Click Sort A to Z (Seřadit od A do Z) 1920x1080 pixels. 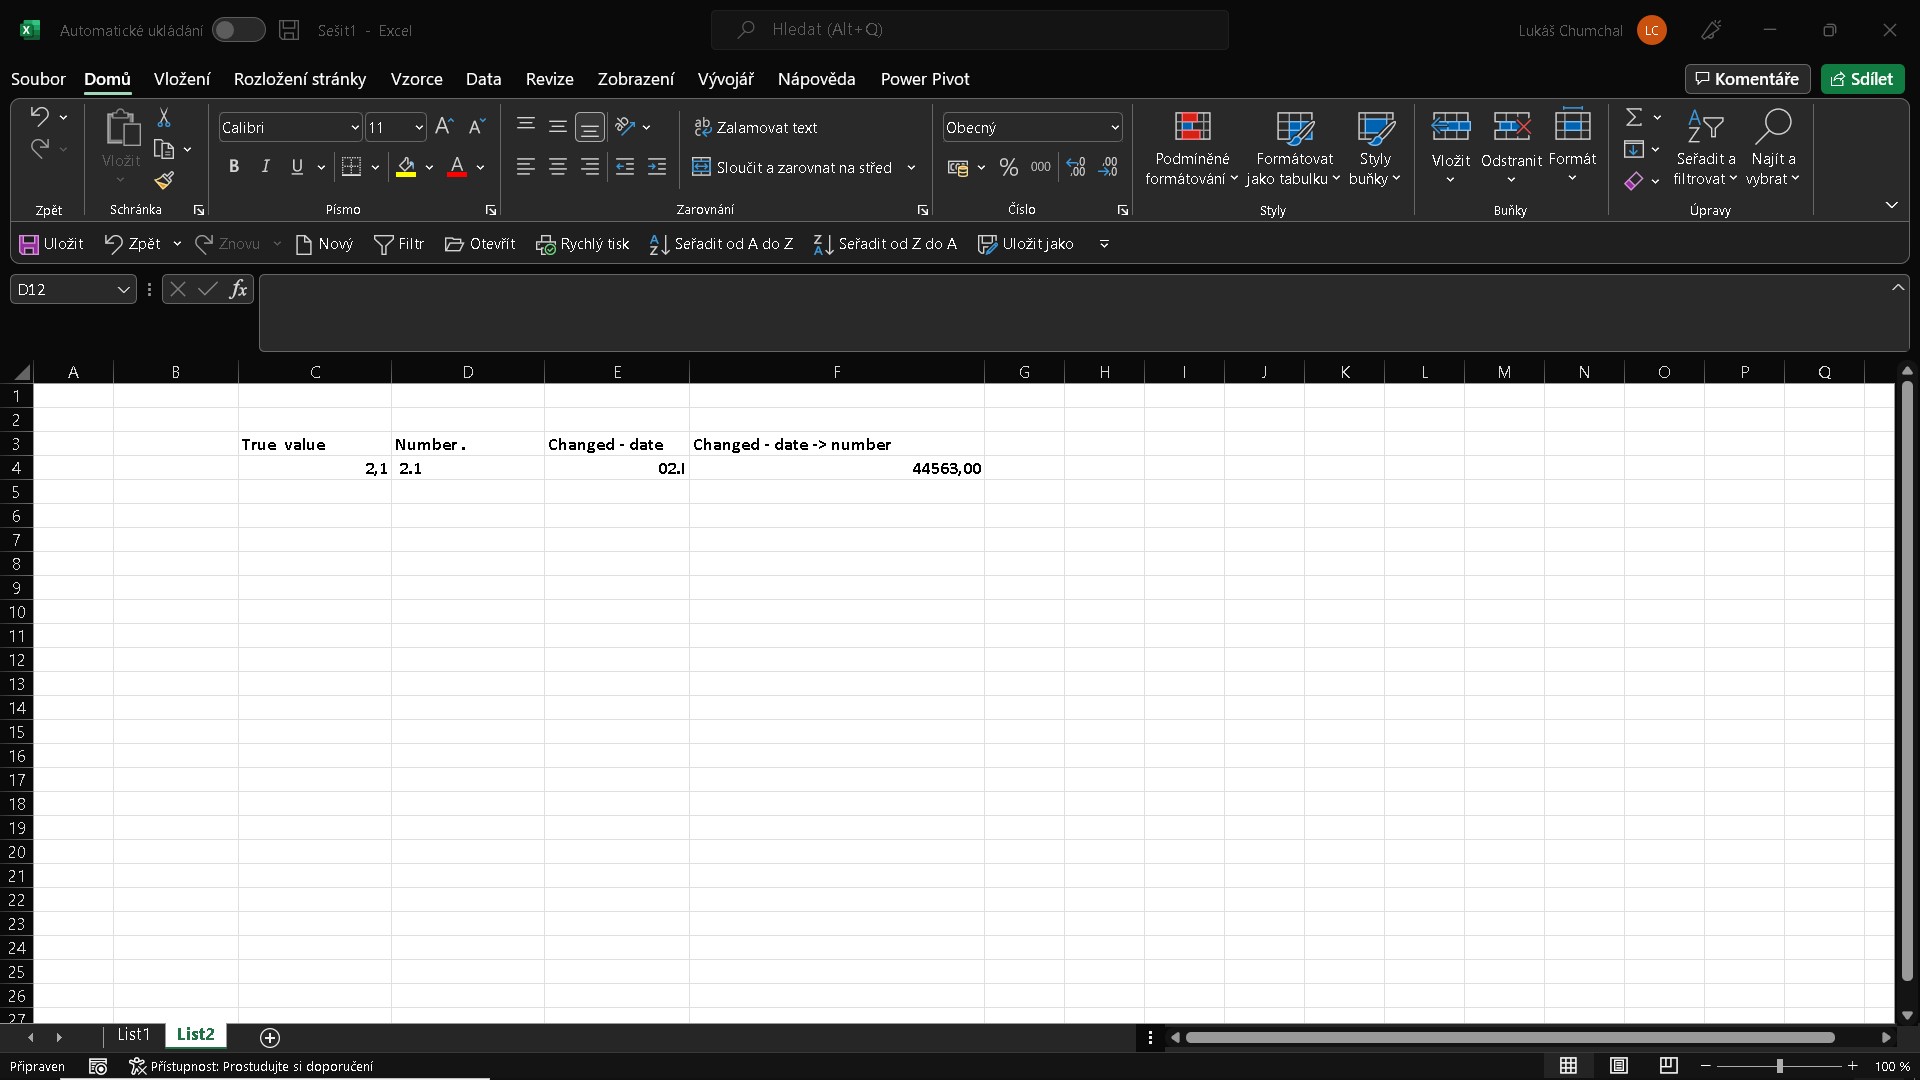point(721,244)
